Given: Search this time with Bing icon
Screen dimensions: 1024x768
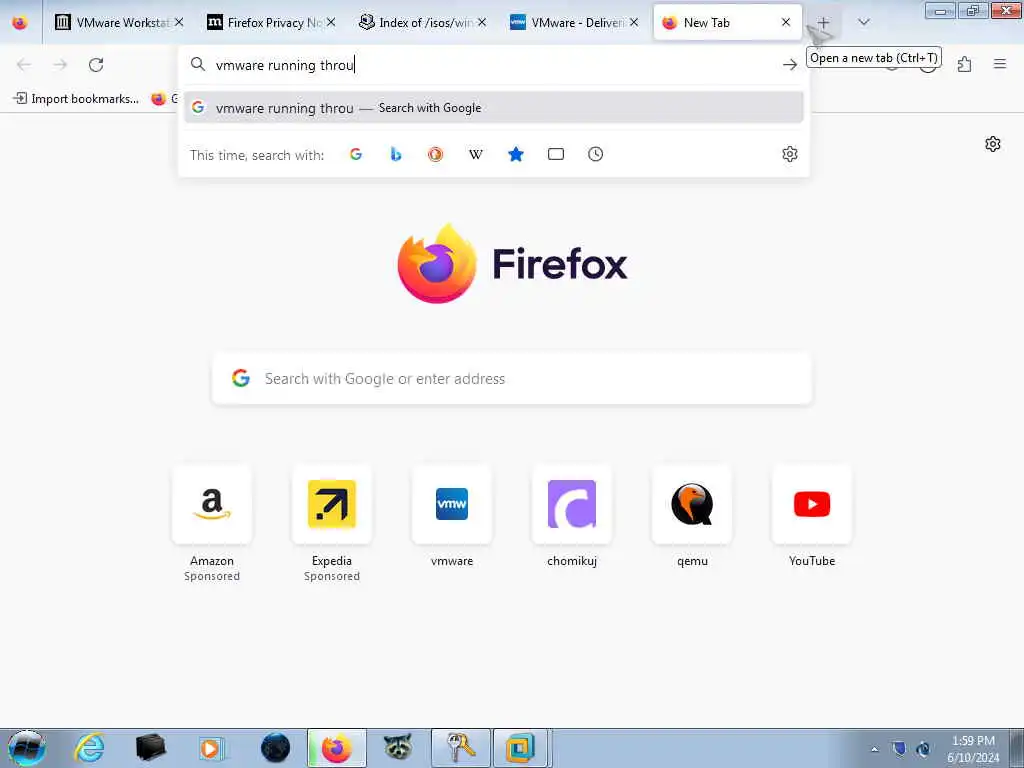Looking at the screenshot, I should pyautogui.click(x=396, y=154).
